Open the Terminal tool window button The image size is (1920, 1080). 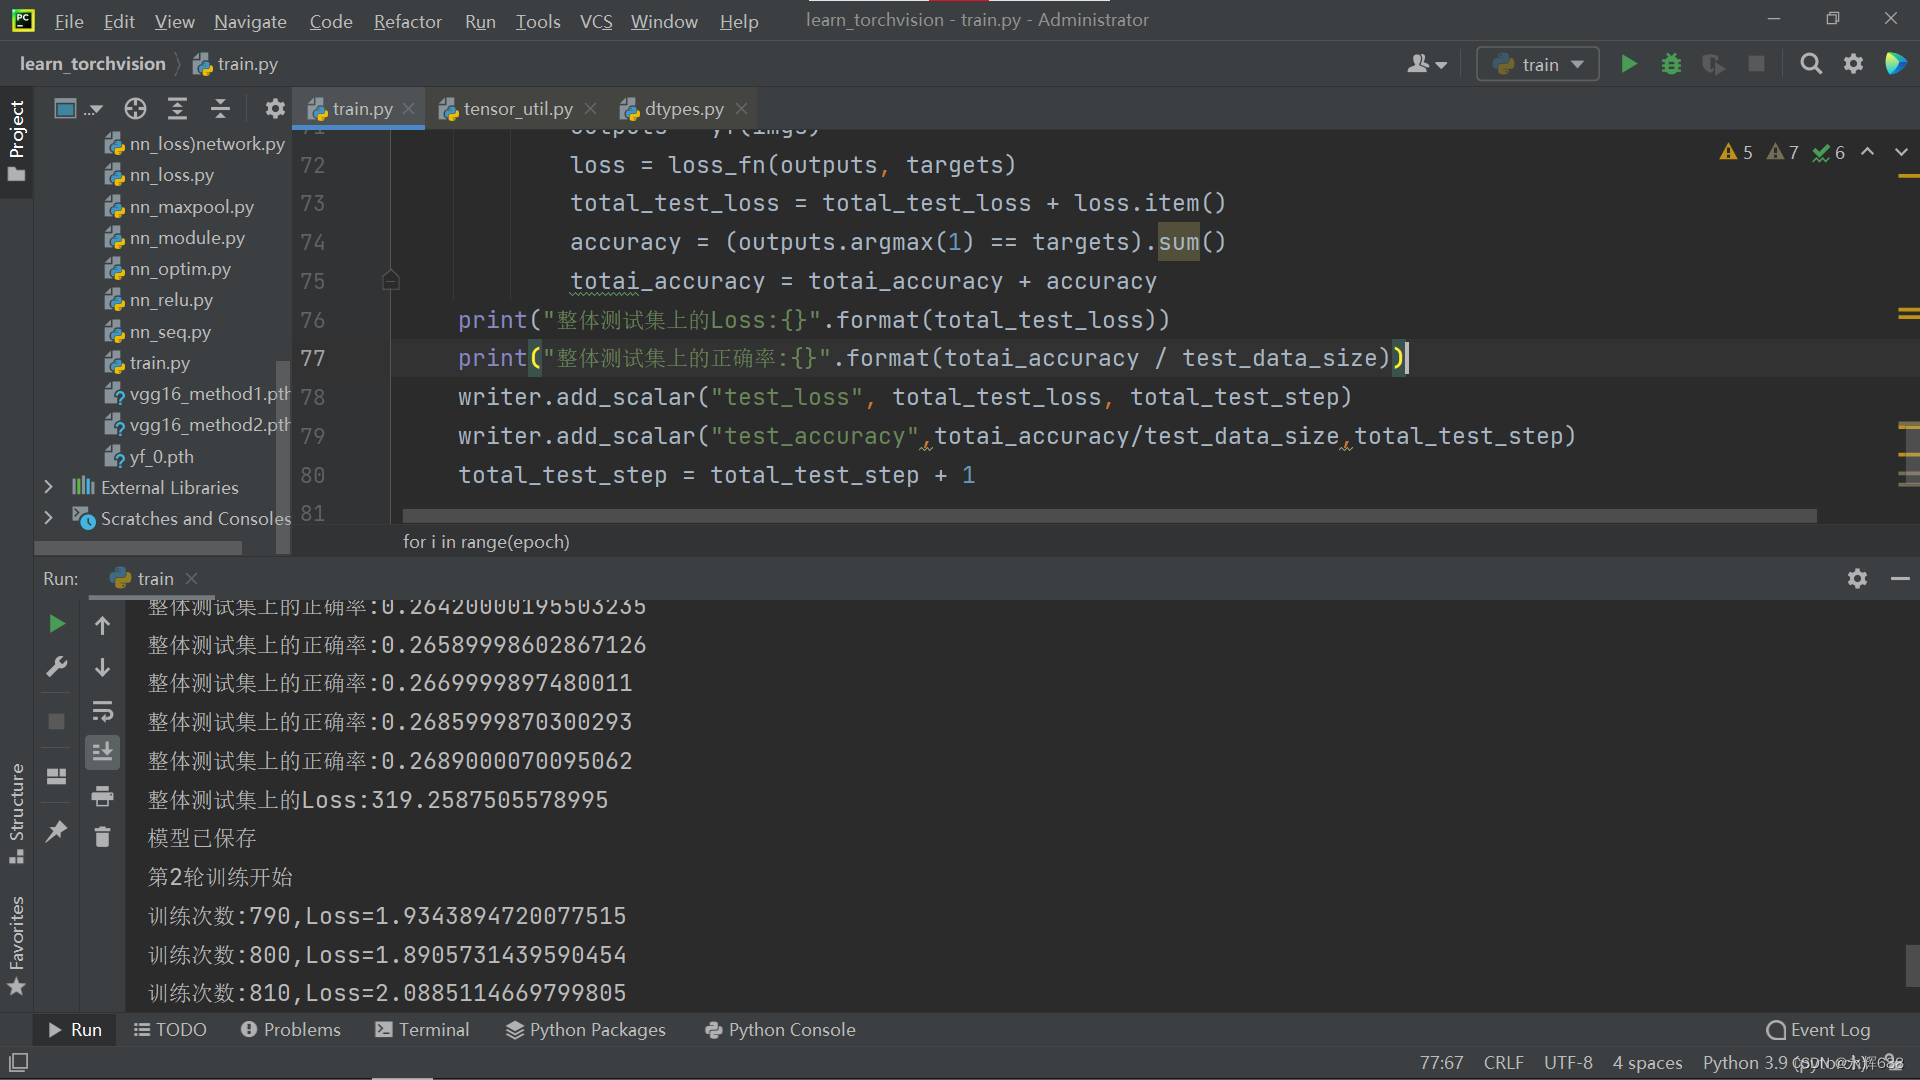click(x=421, y=1029)
